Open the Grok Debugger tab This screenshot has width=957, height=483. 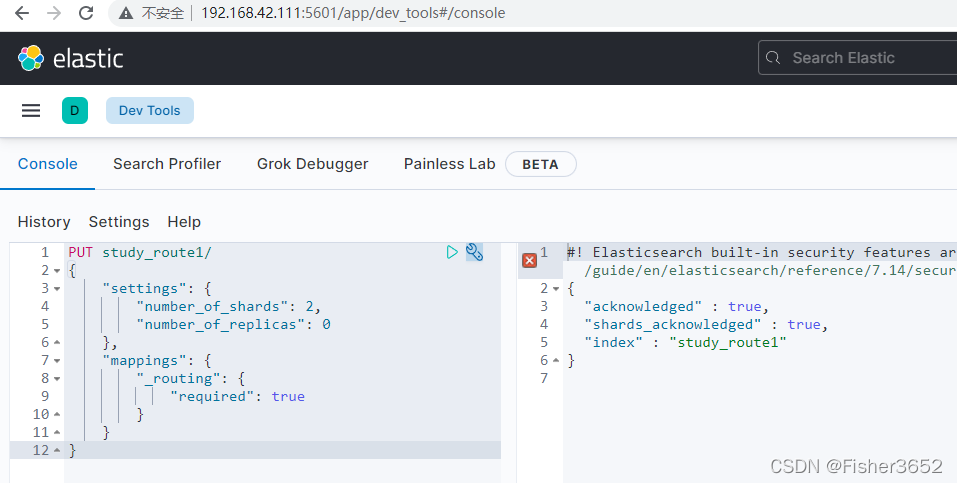312,164
